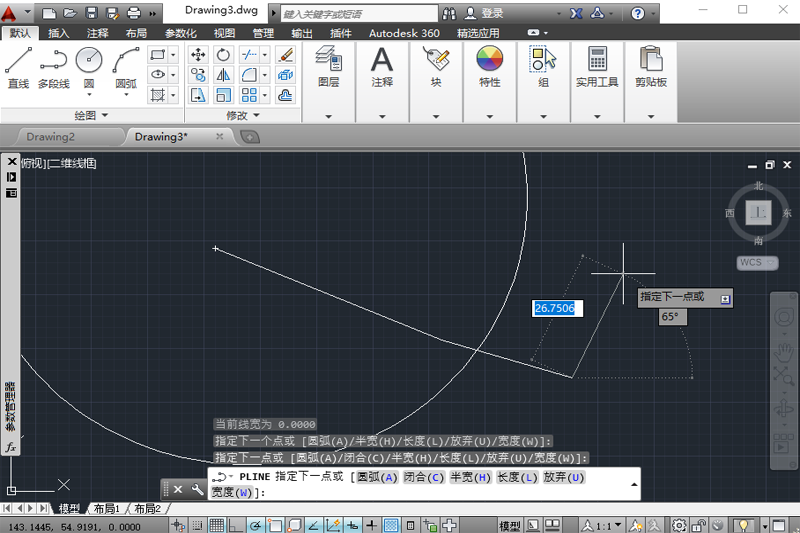This screenshot has width=800, height=533.
Task: Switch to the 布局1 layout tab
Action: (x=106, y=509)
